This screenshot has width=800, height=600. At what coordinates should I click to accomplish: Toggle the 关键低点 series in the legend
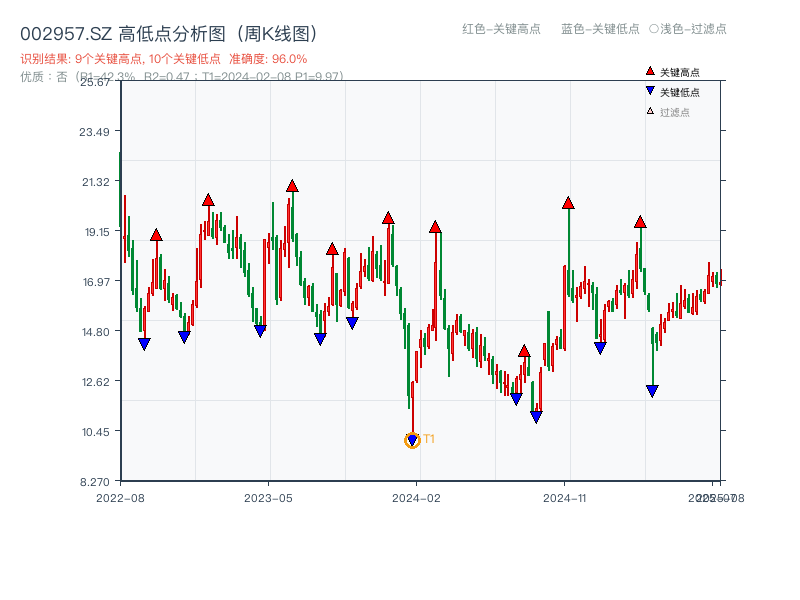(x=670, y=89)
